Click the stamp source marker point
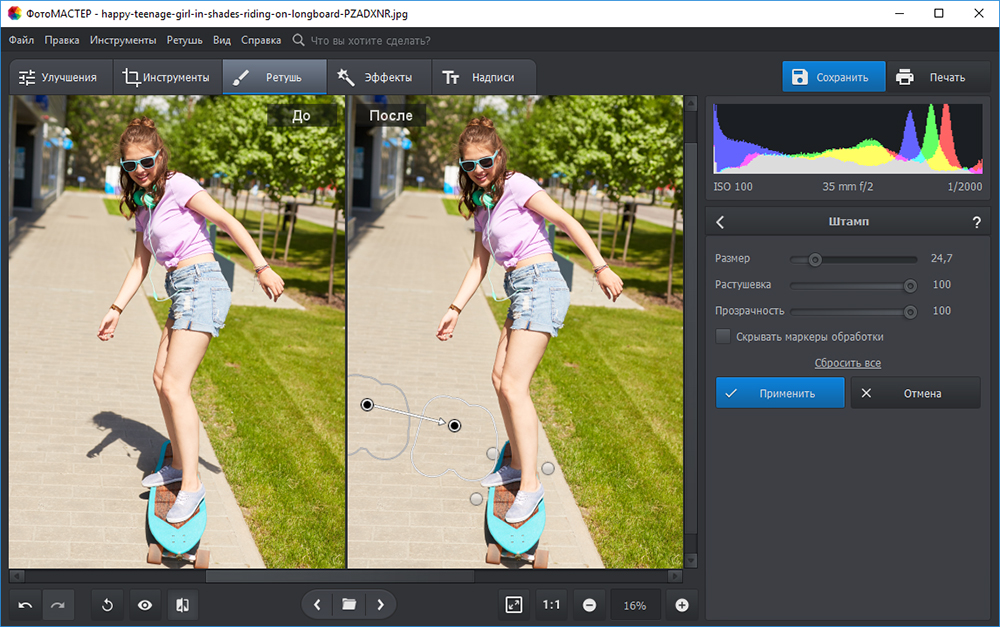The image size is (1000, 627). click(367, 404)
